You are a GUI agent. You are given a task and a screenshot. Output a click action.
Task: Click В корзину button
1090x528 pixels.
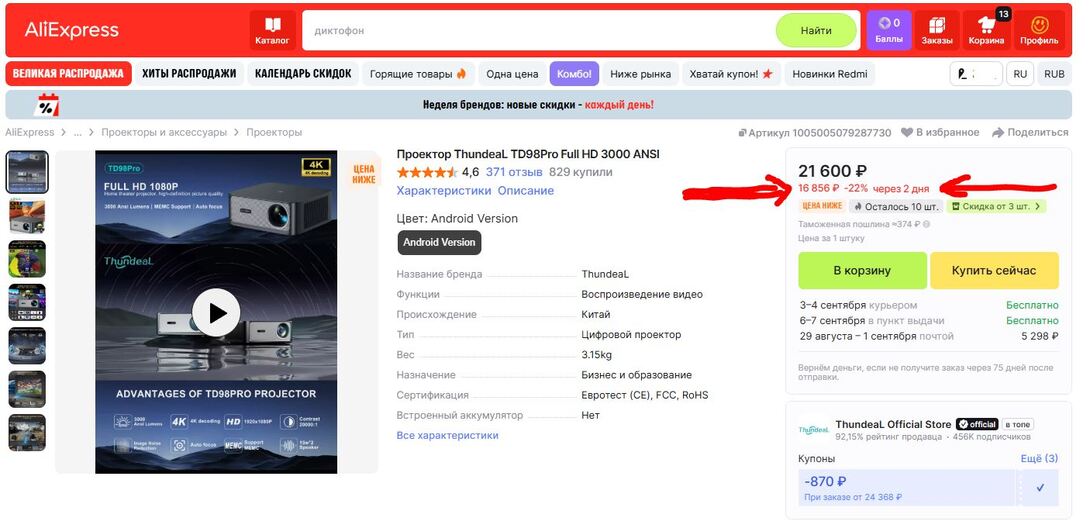(x=862, y=270)
